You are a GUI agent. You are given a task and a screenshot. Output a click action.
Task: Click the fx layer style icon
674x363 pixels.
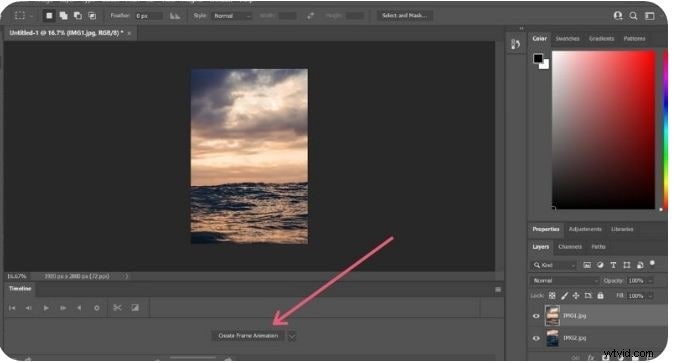coord(591,357)
